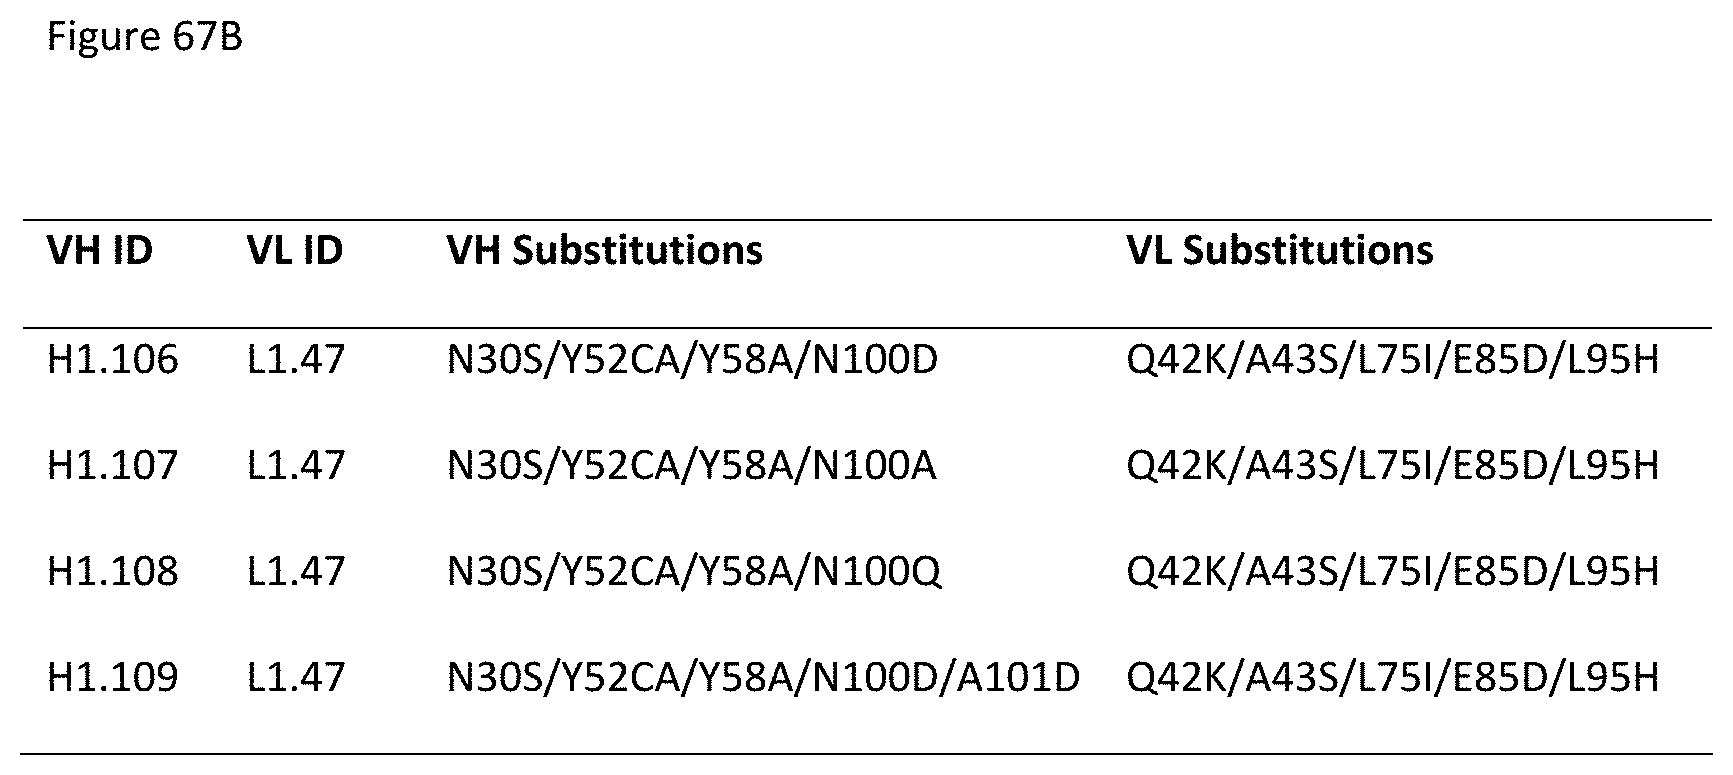Viewport: 1733px width, 775px height.
Task: Select L1.47 in the H1.107 row
Action: pos(296,466)
